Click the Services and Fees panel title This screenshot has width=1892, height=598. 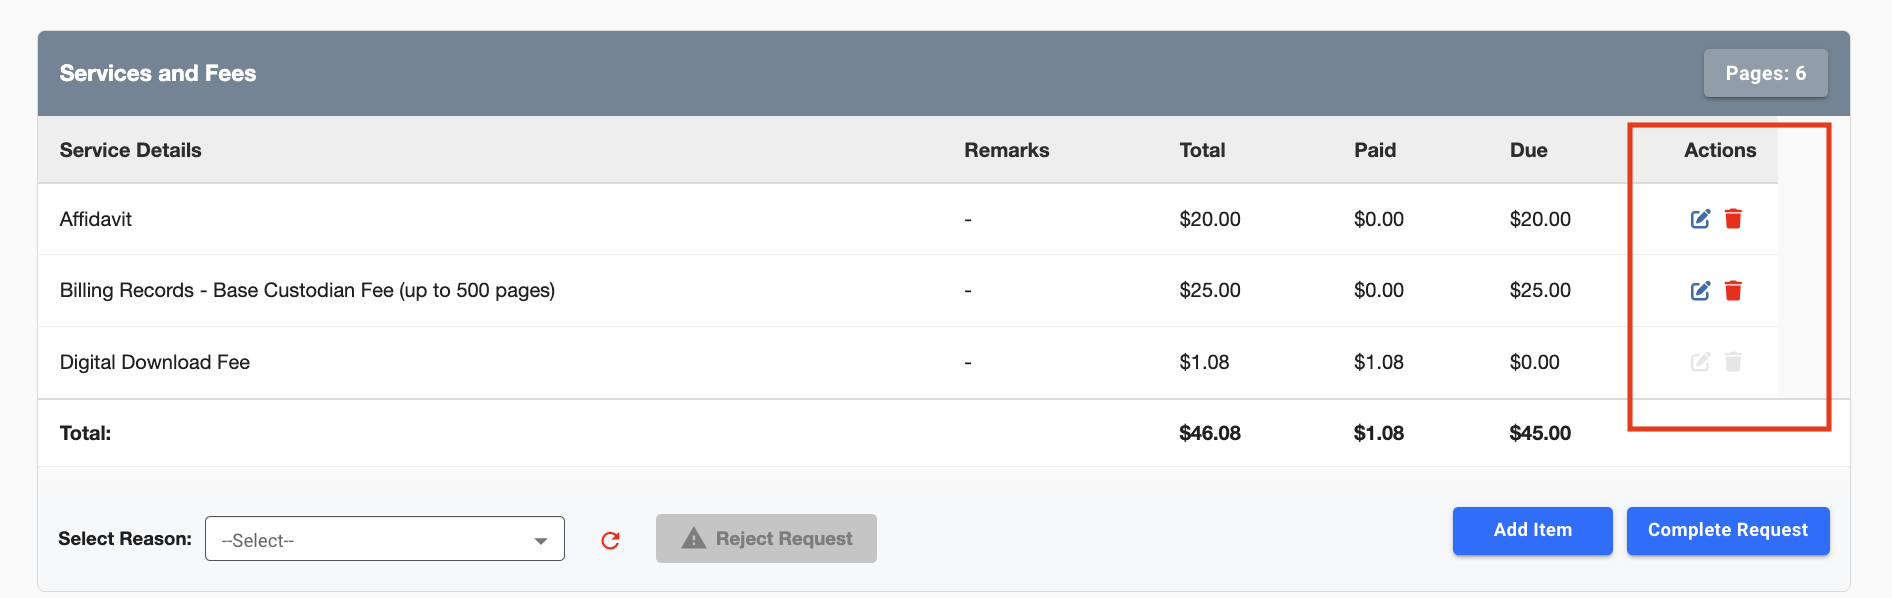(158, 73)
